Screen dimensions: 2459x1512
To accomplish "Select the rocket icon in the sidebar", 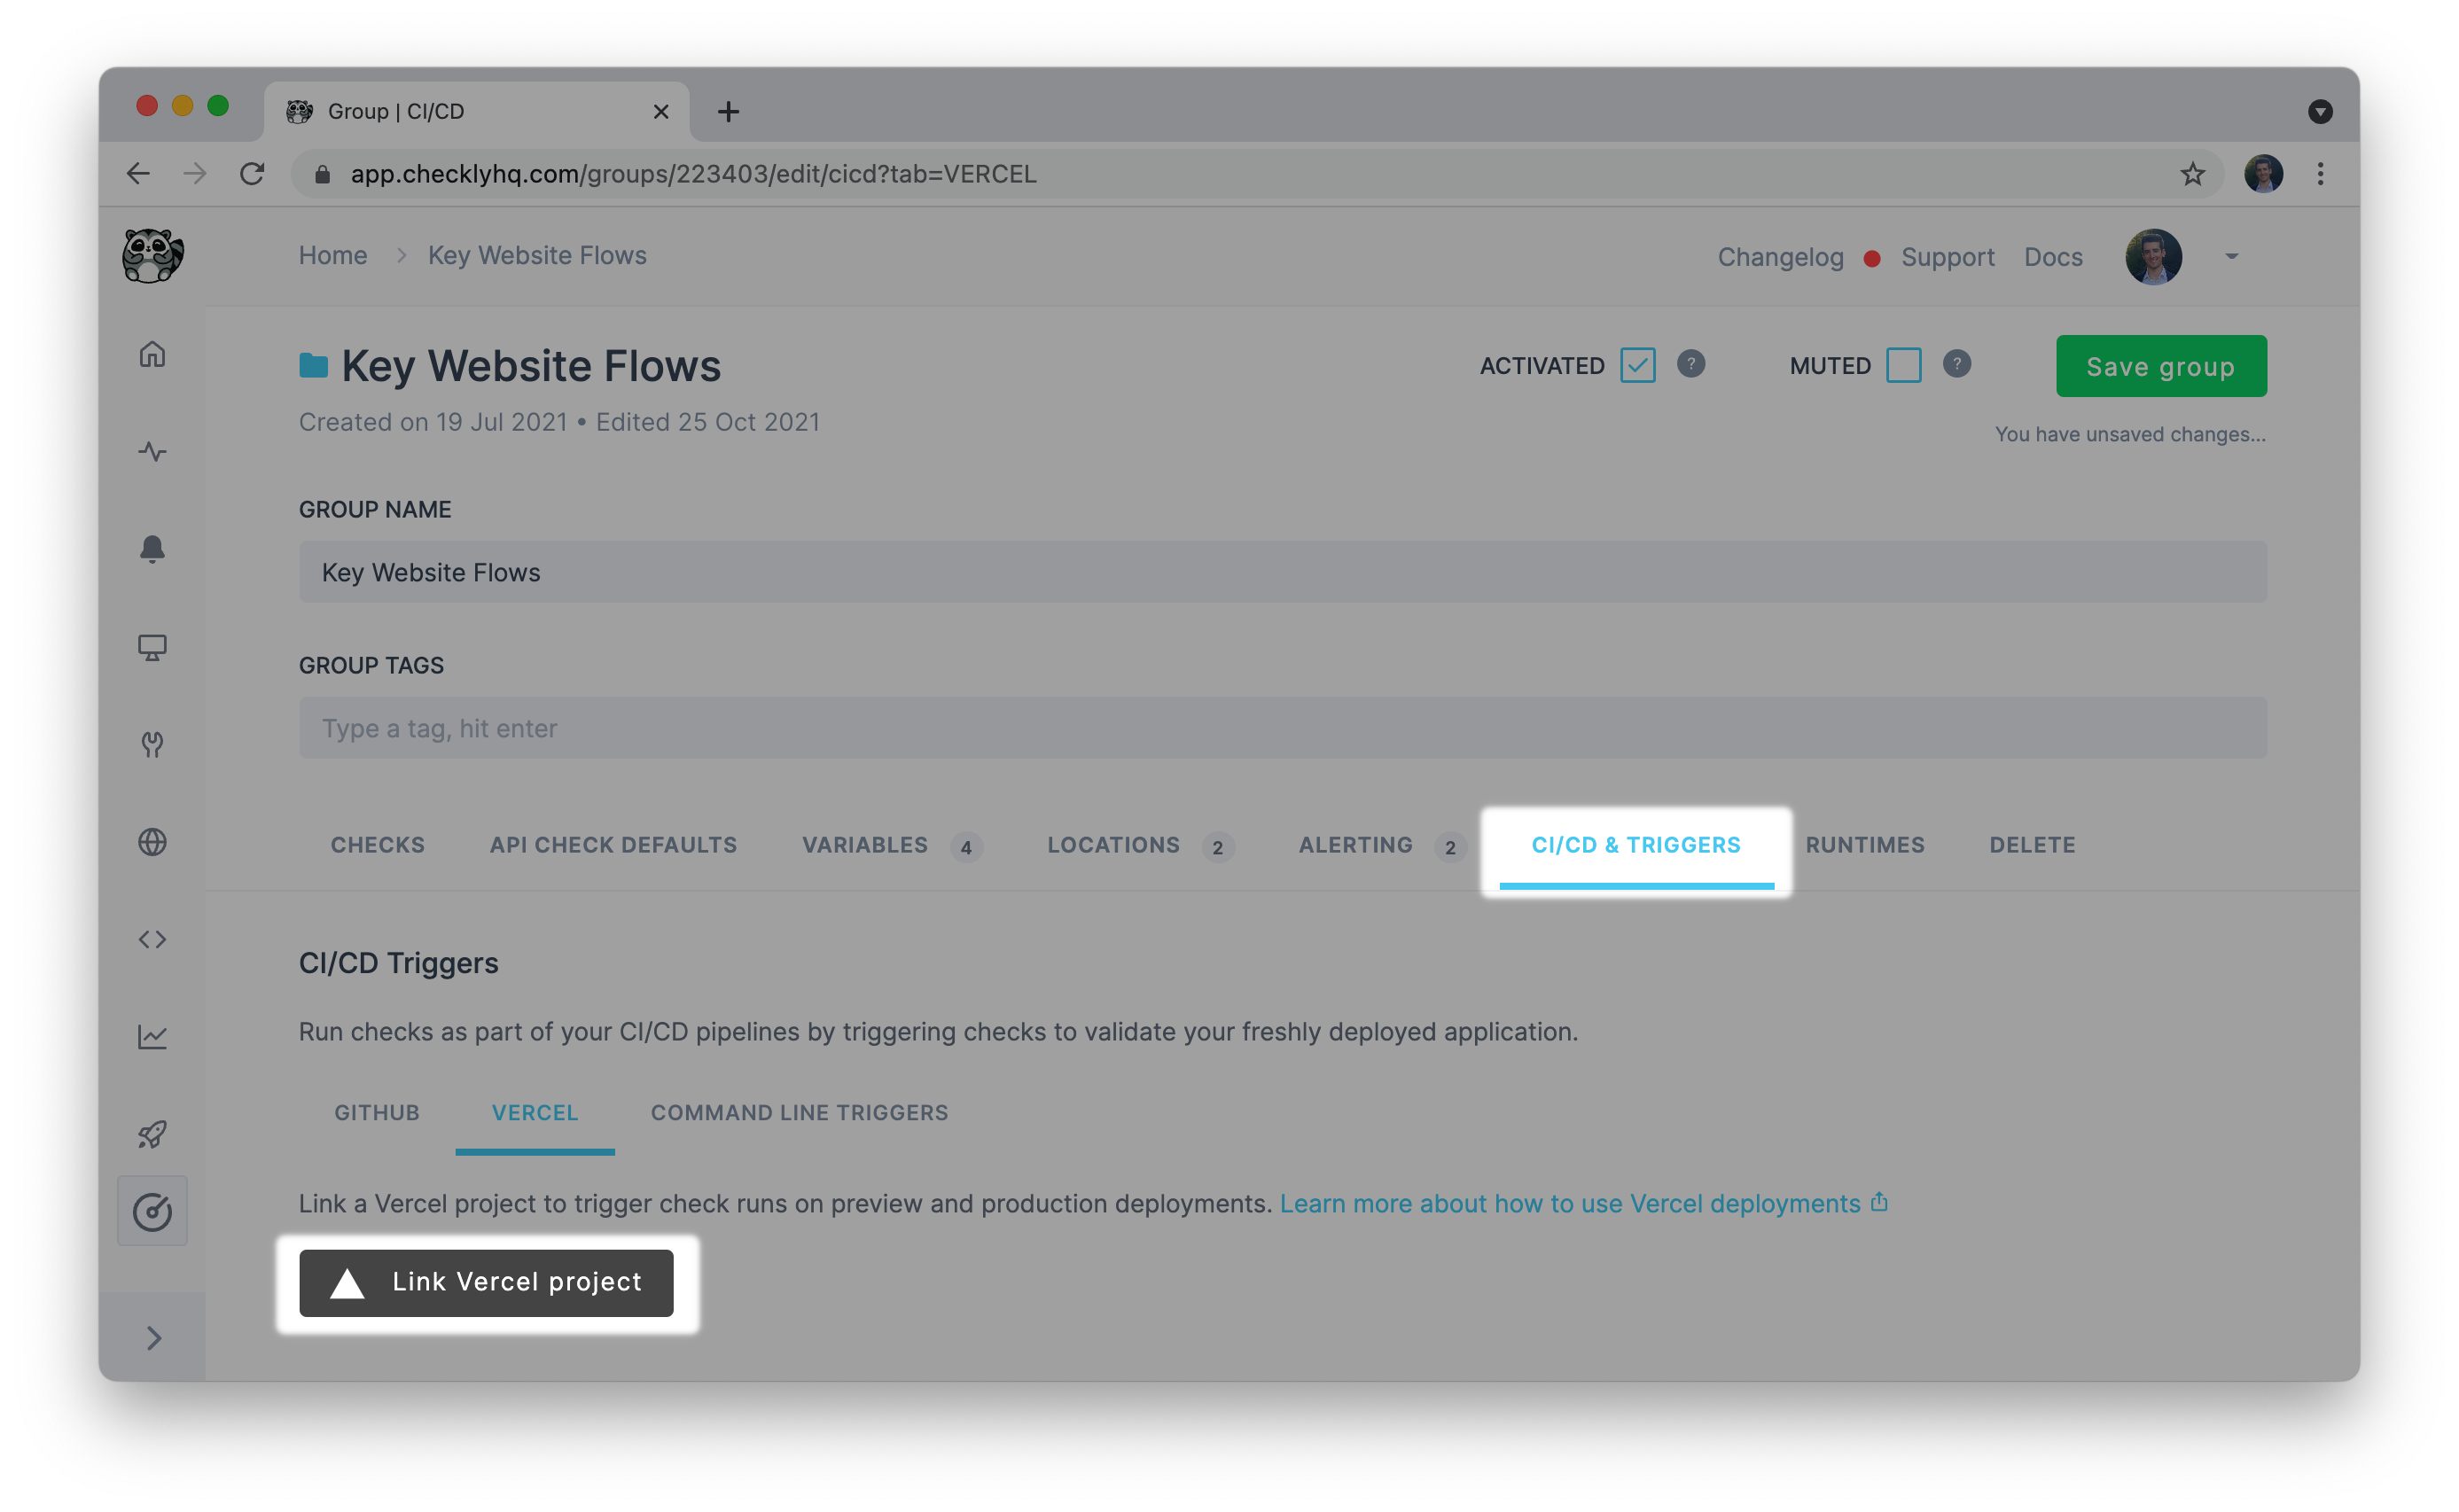I will click(152, 1134).
